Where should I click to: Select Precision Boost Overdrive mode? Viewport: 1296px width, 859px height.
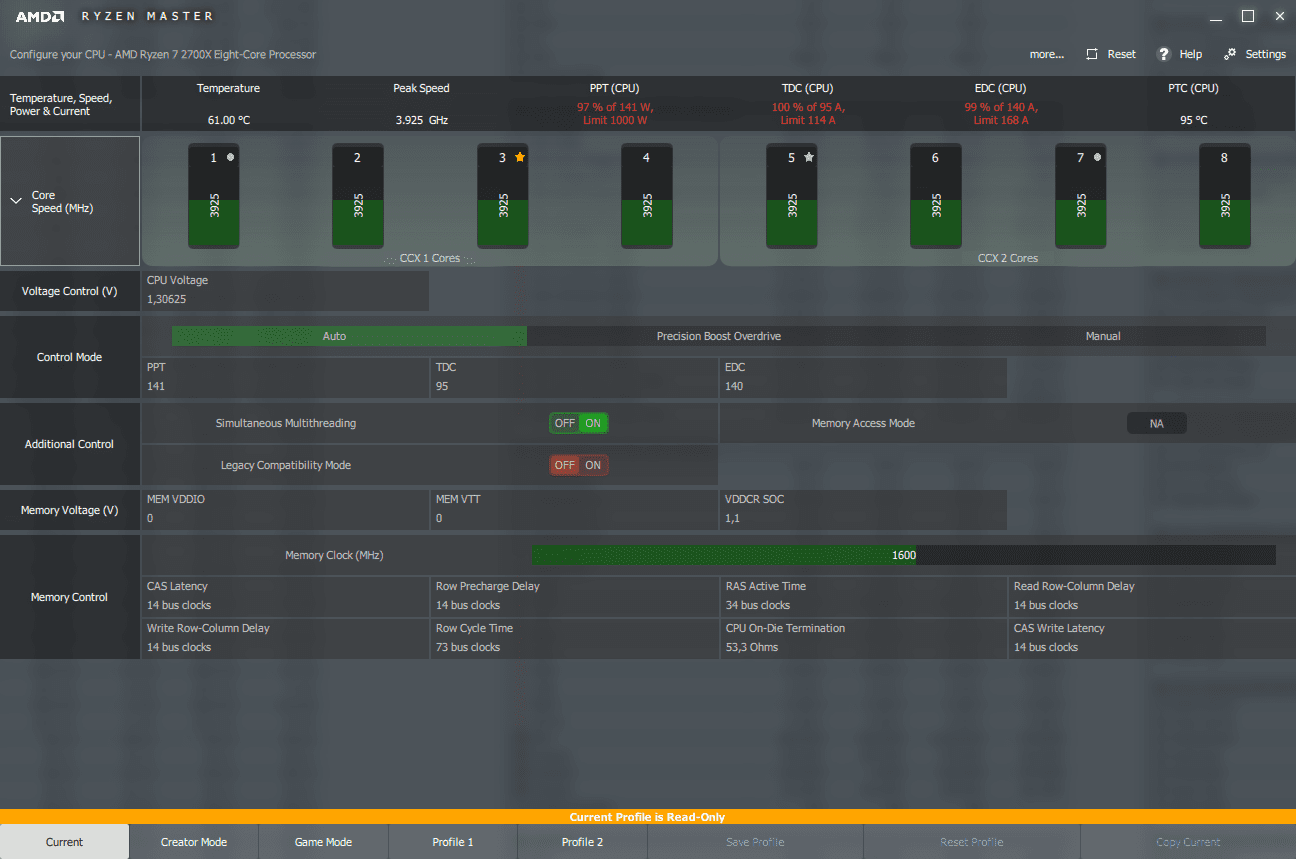[719, 336]
